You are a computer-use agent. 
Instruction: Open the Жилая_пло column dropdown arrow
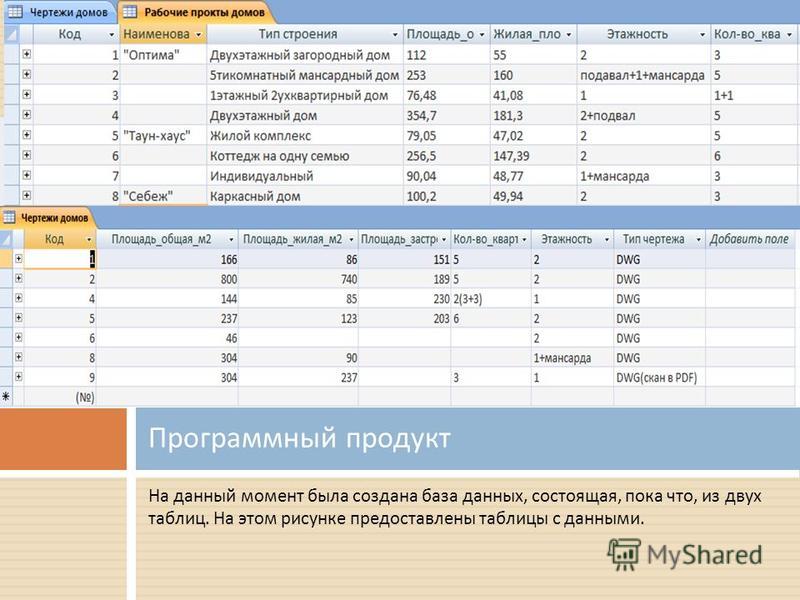pyautogui.click(x=568, y=35)
